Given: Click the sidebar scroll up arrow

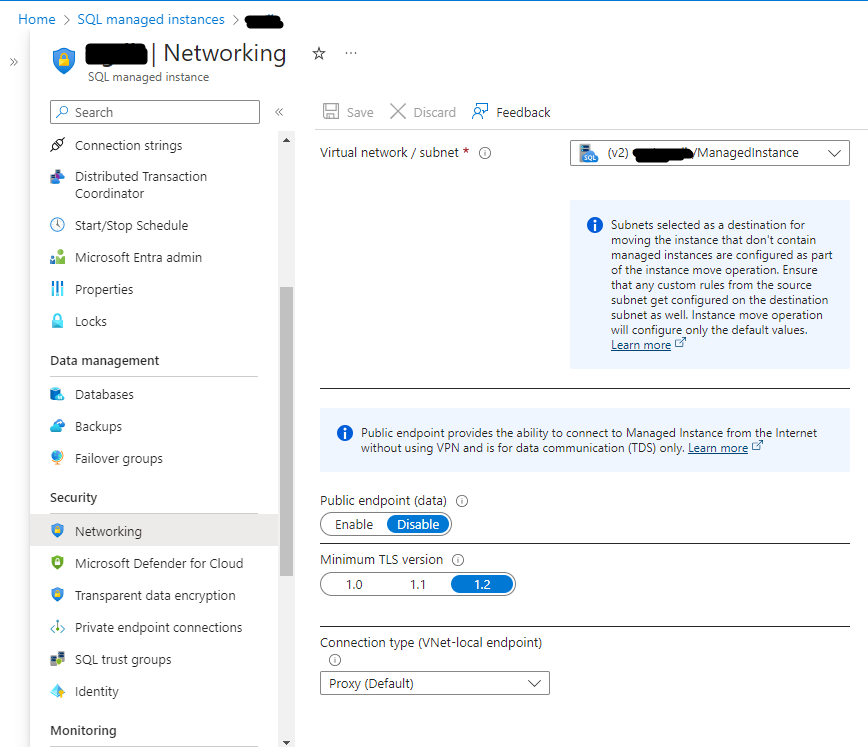Looking at the screenshot, I should tap(286, 140).
